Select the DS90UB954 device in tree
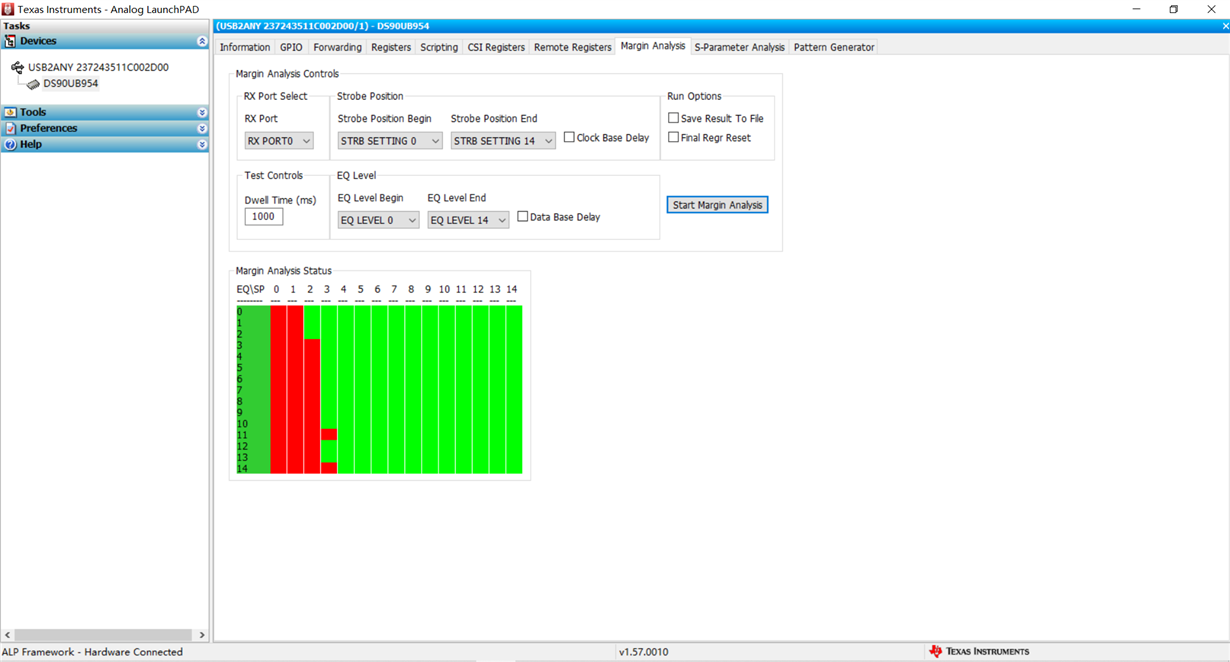This screenshot has height=662, width=1230. (x=71, y=84)
